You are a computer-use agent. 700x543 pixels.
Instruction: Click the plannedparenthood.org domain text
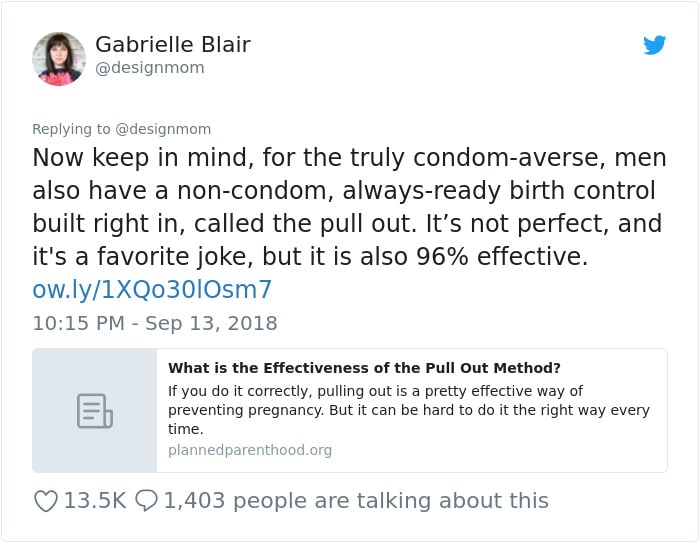coord(250,450)
